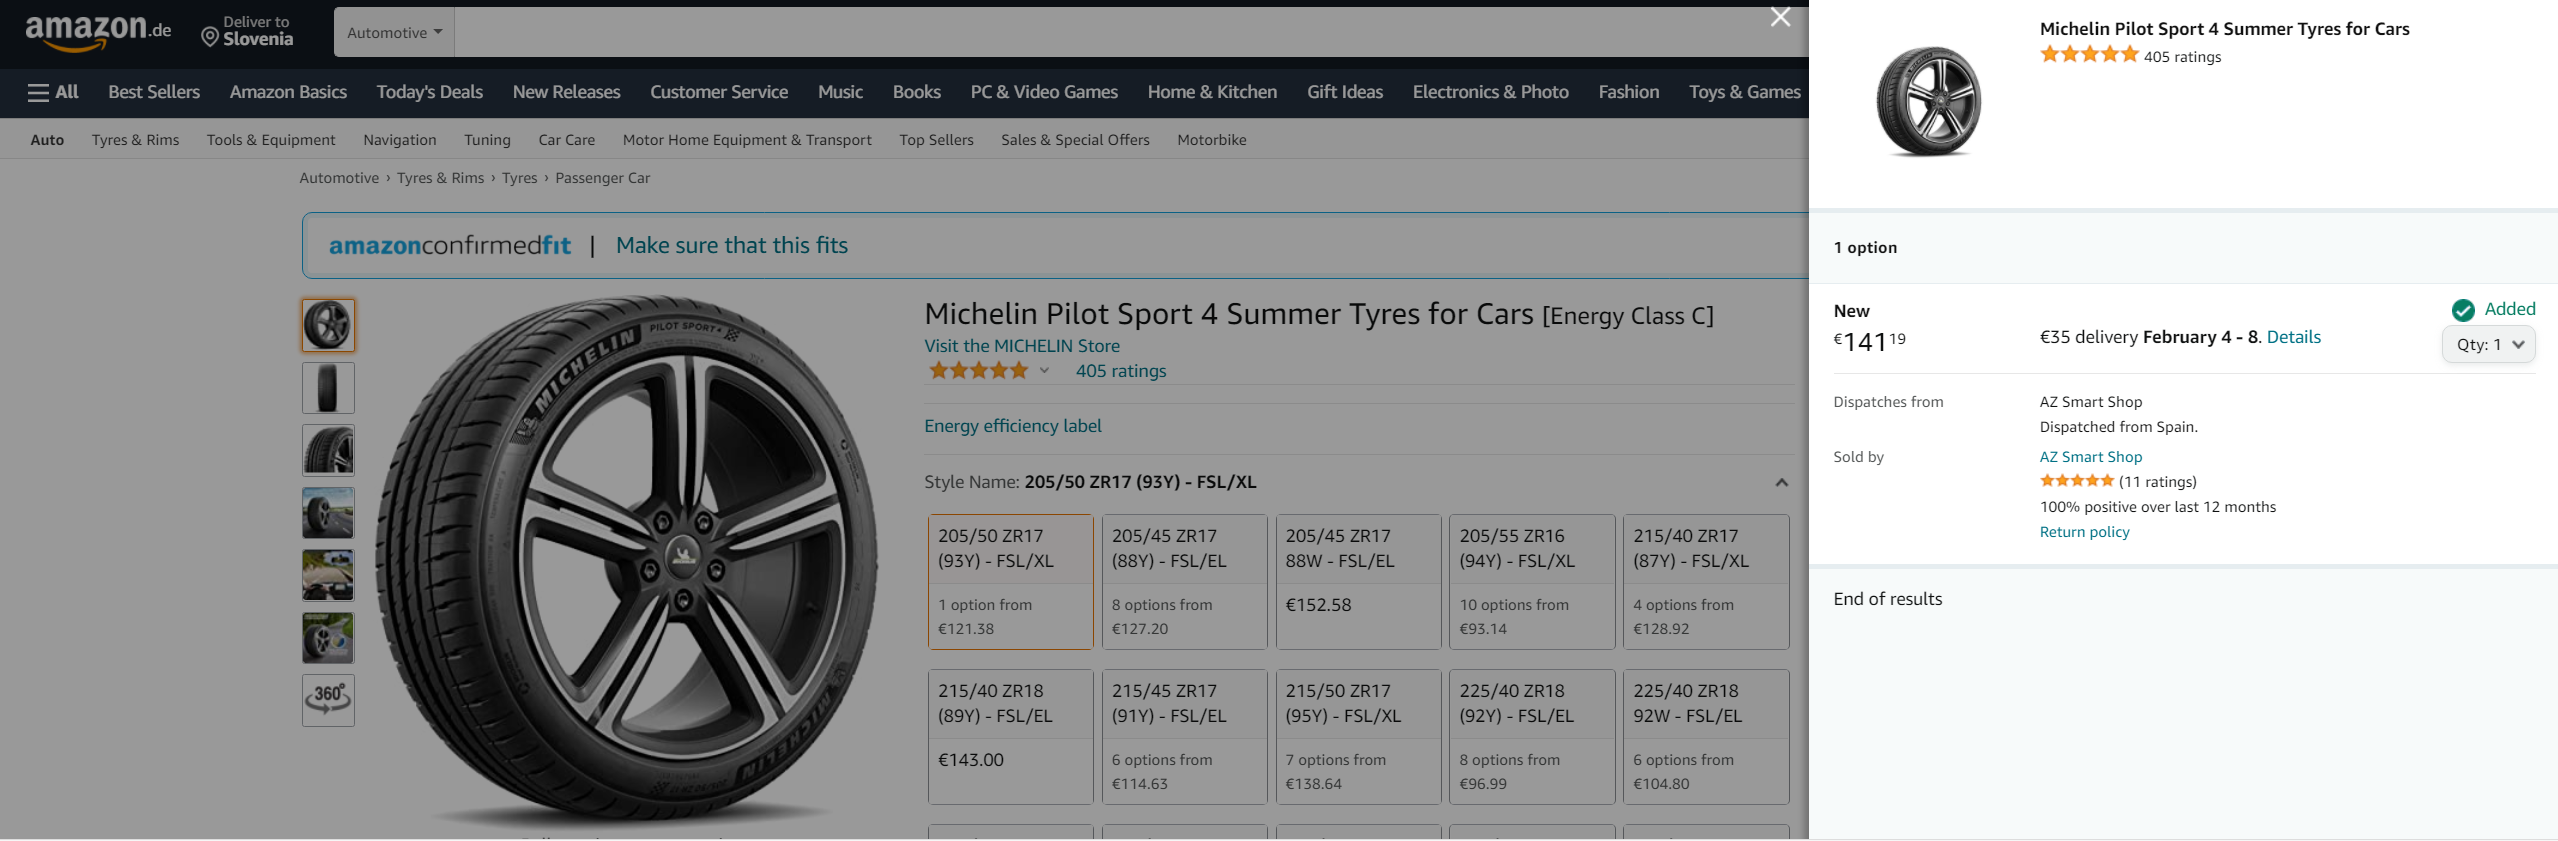The image size is (2558, 841).
Task: Click Make sure that this fits
Action: click(x=732, y=245)
